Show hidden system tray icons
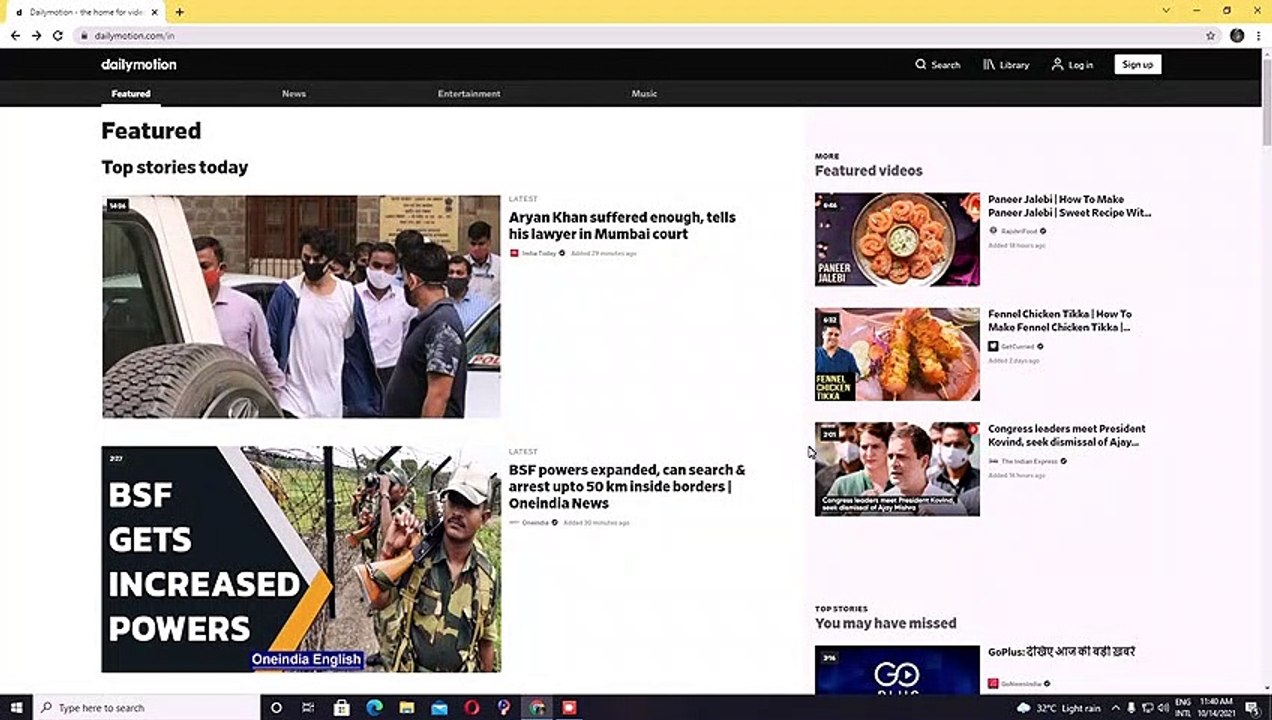This screenshot has width=1272, height=720. click(x=1118, y=708)
